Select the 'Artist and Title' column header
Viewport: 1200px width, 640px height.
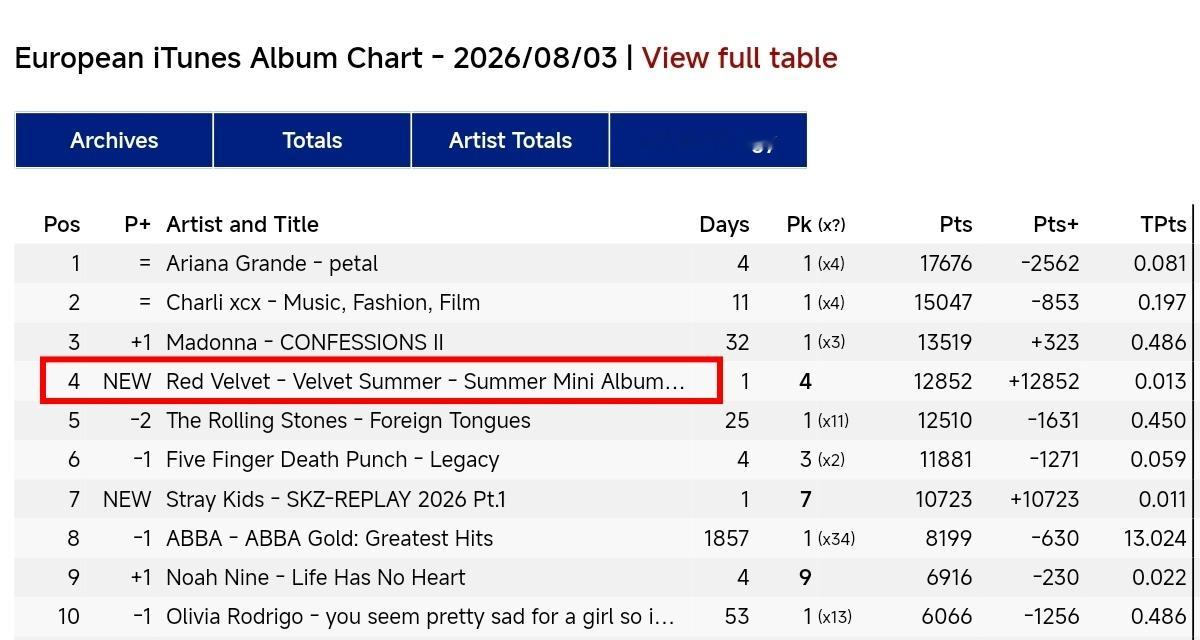click(x=243, y=224)
